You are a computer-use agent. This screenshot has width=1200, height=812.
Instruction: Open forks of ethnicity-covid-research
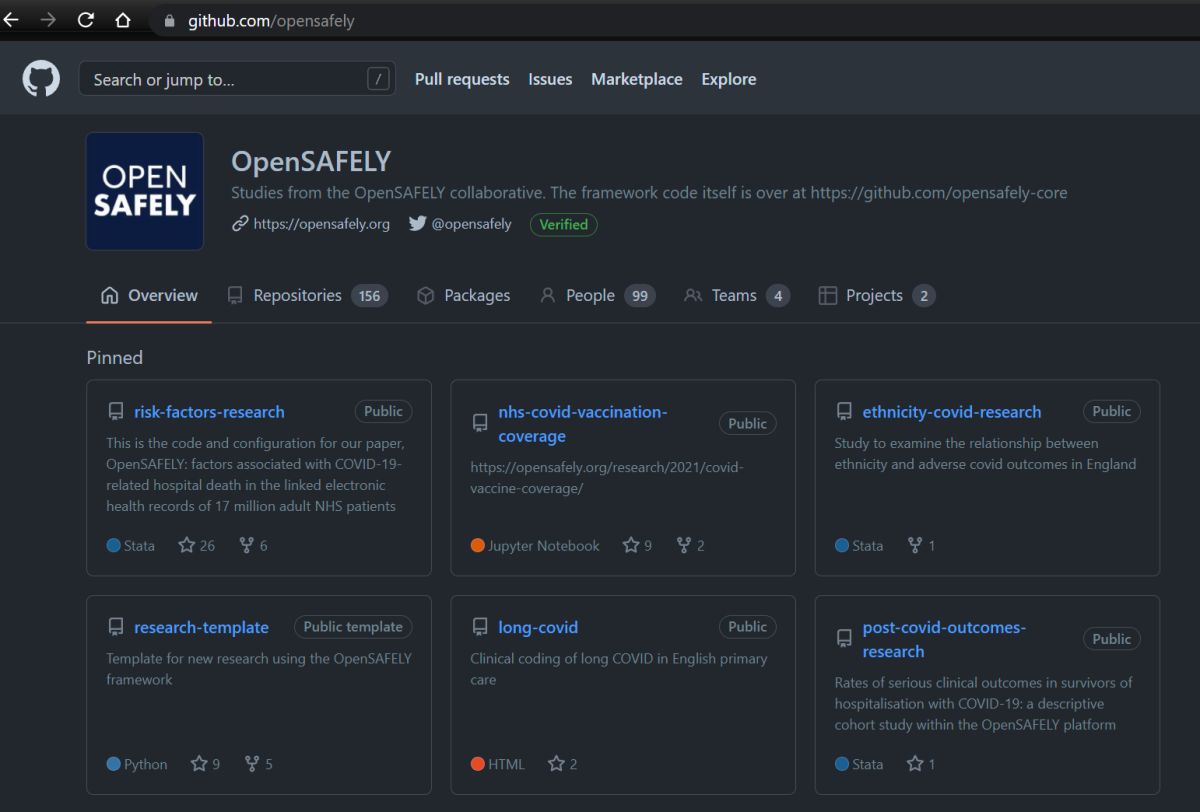[921, 545]
